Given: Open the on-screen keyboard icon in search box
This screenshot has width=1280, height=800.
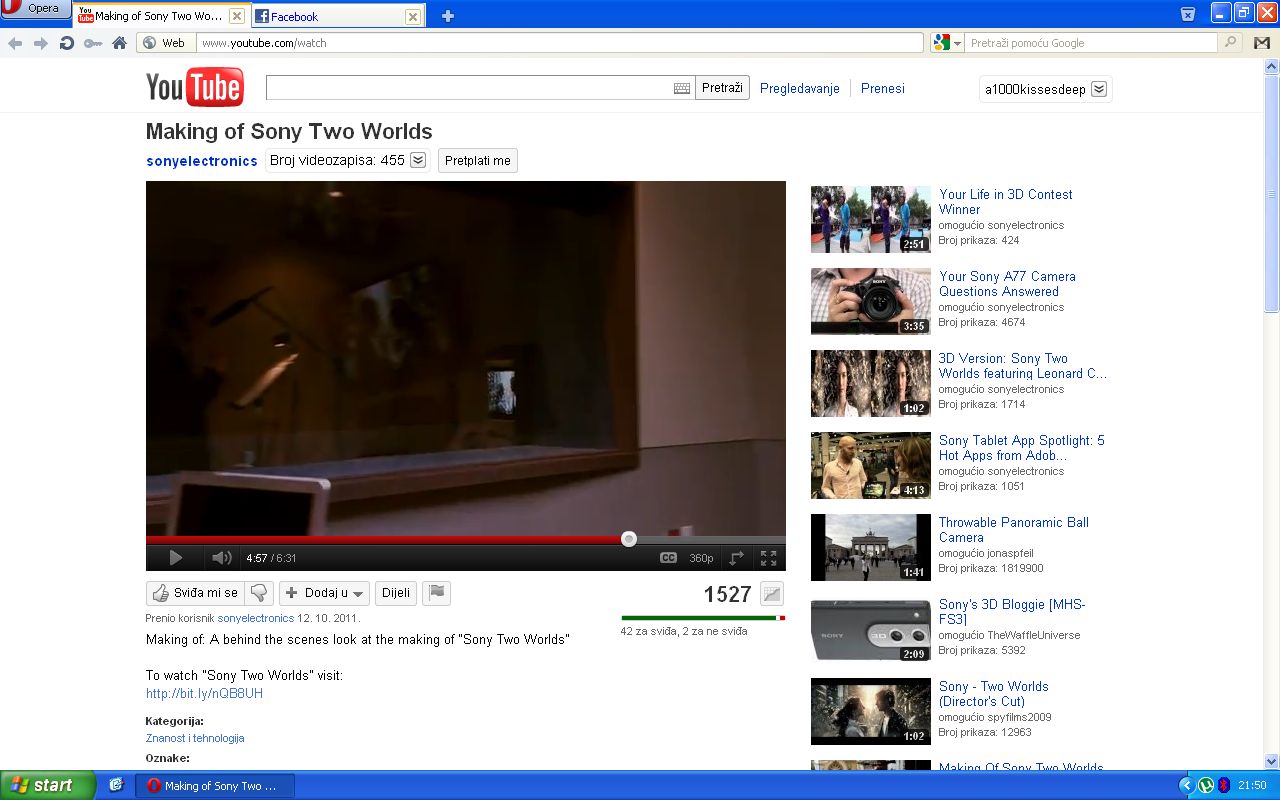Looking at the screenshot, I should pos(682,88).
